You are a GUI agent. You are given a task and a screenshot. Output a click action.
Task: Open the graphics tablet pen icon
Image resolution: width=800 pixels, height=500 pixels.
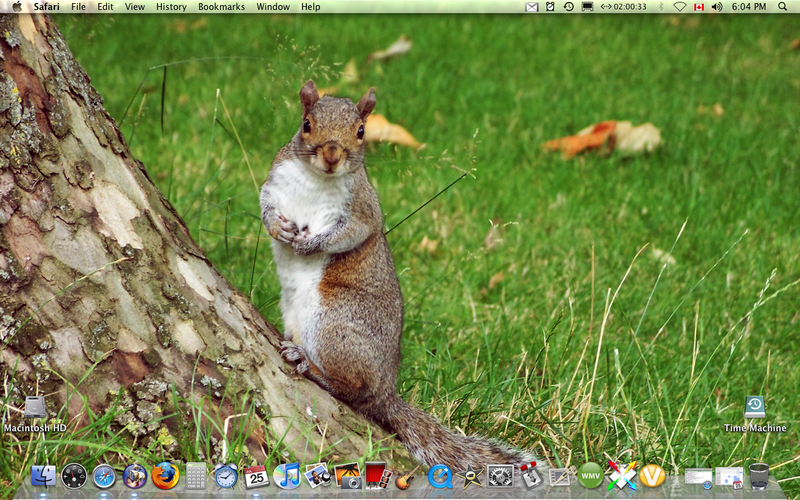tap(560, 477)
